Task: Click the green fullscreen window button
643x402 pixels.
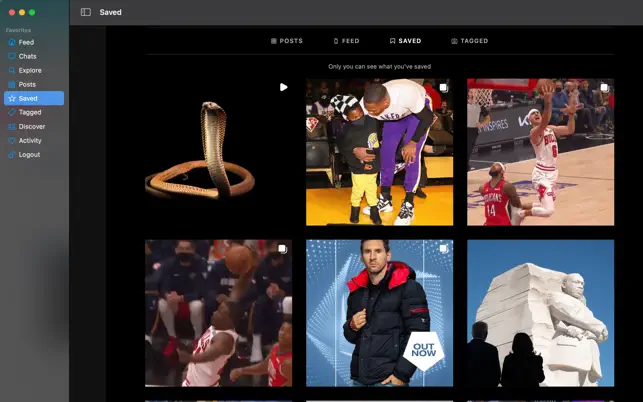Action: point(32,12)
